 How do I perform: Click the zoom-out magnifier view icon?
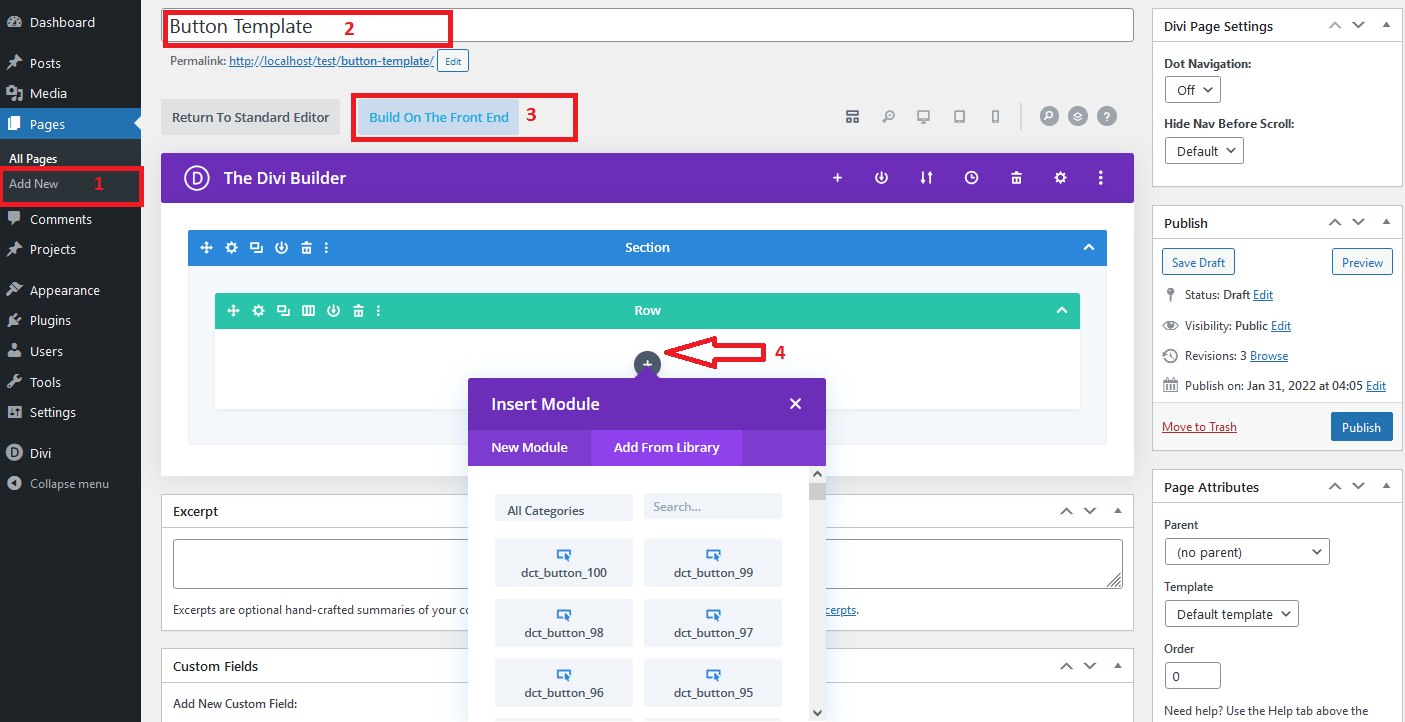pyautogui.click(x=888, y=117)
